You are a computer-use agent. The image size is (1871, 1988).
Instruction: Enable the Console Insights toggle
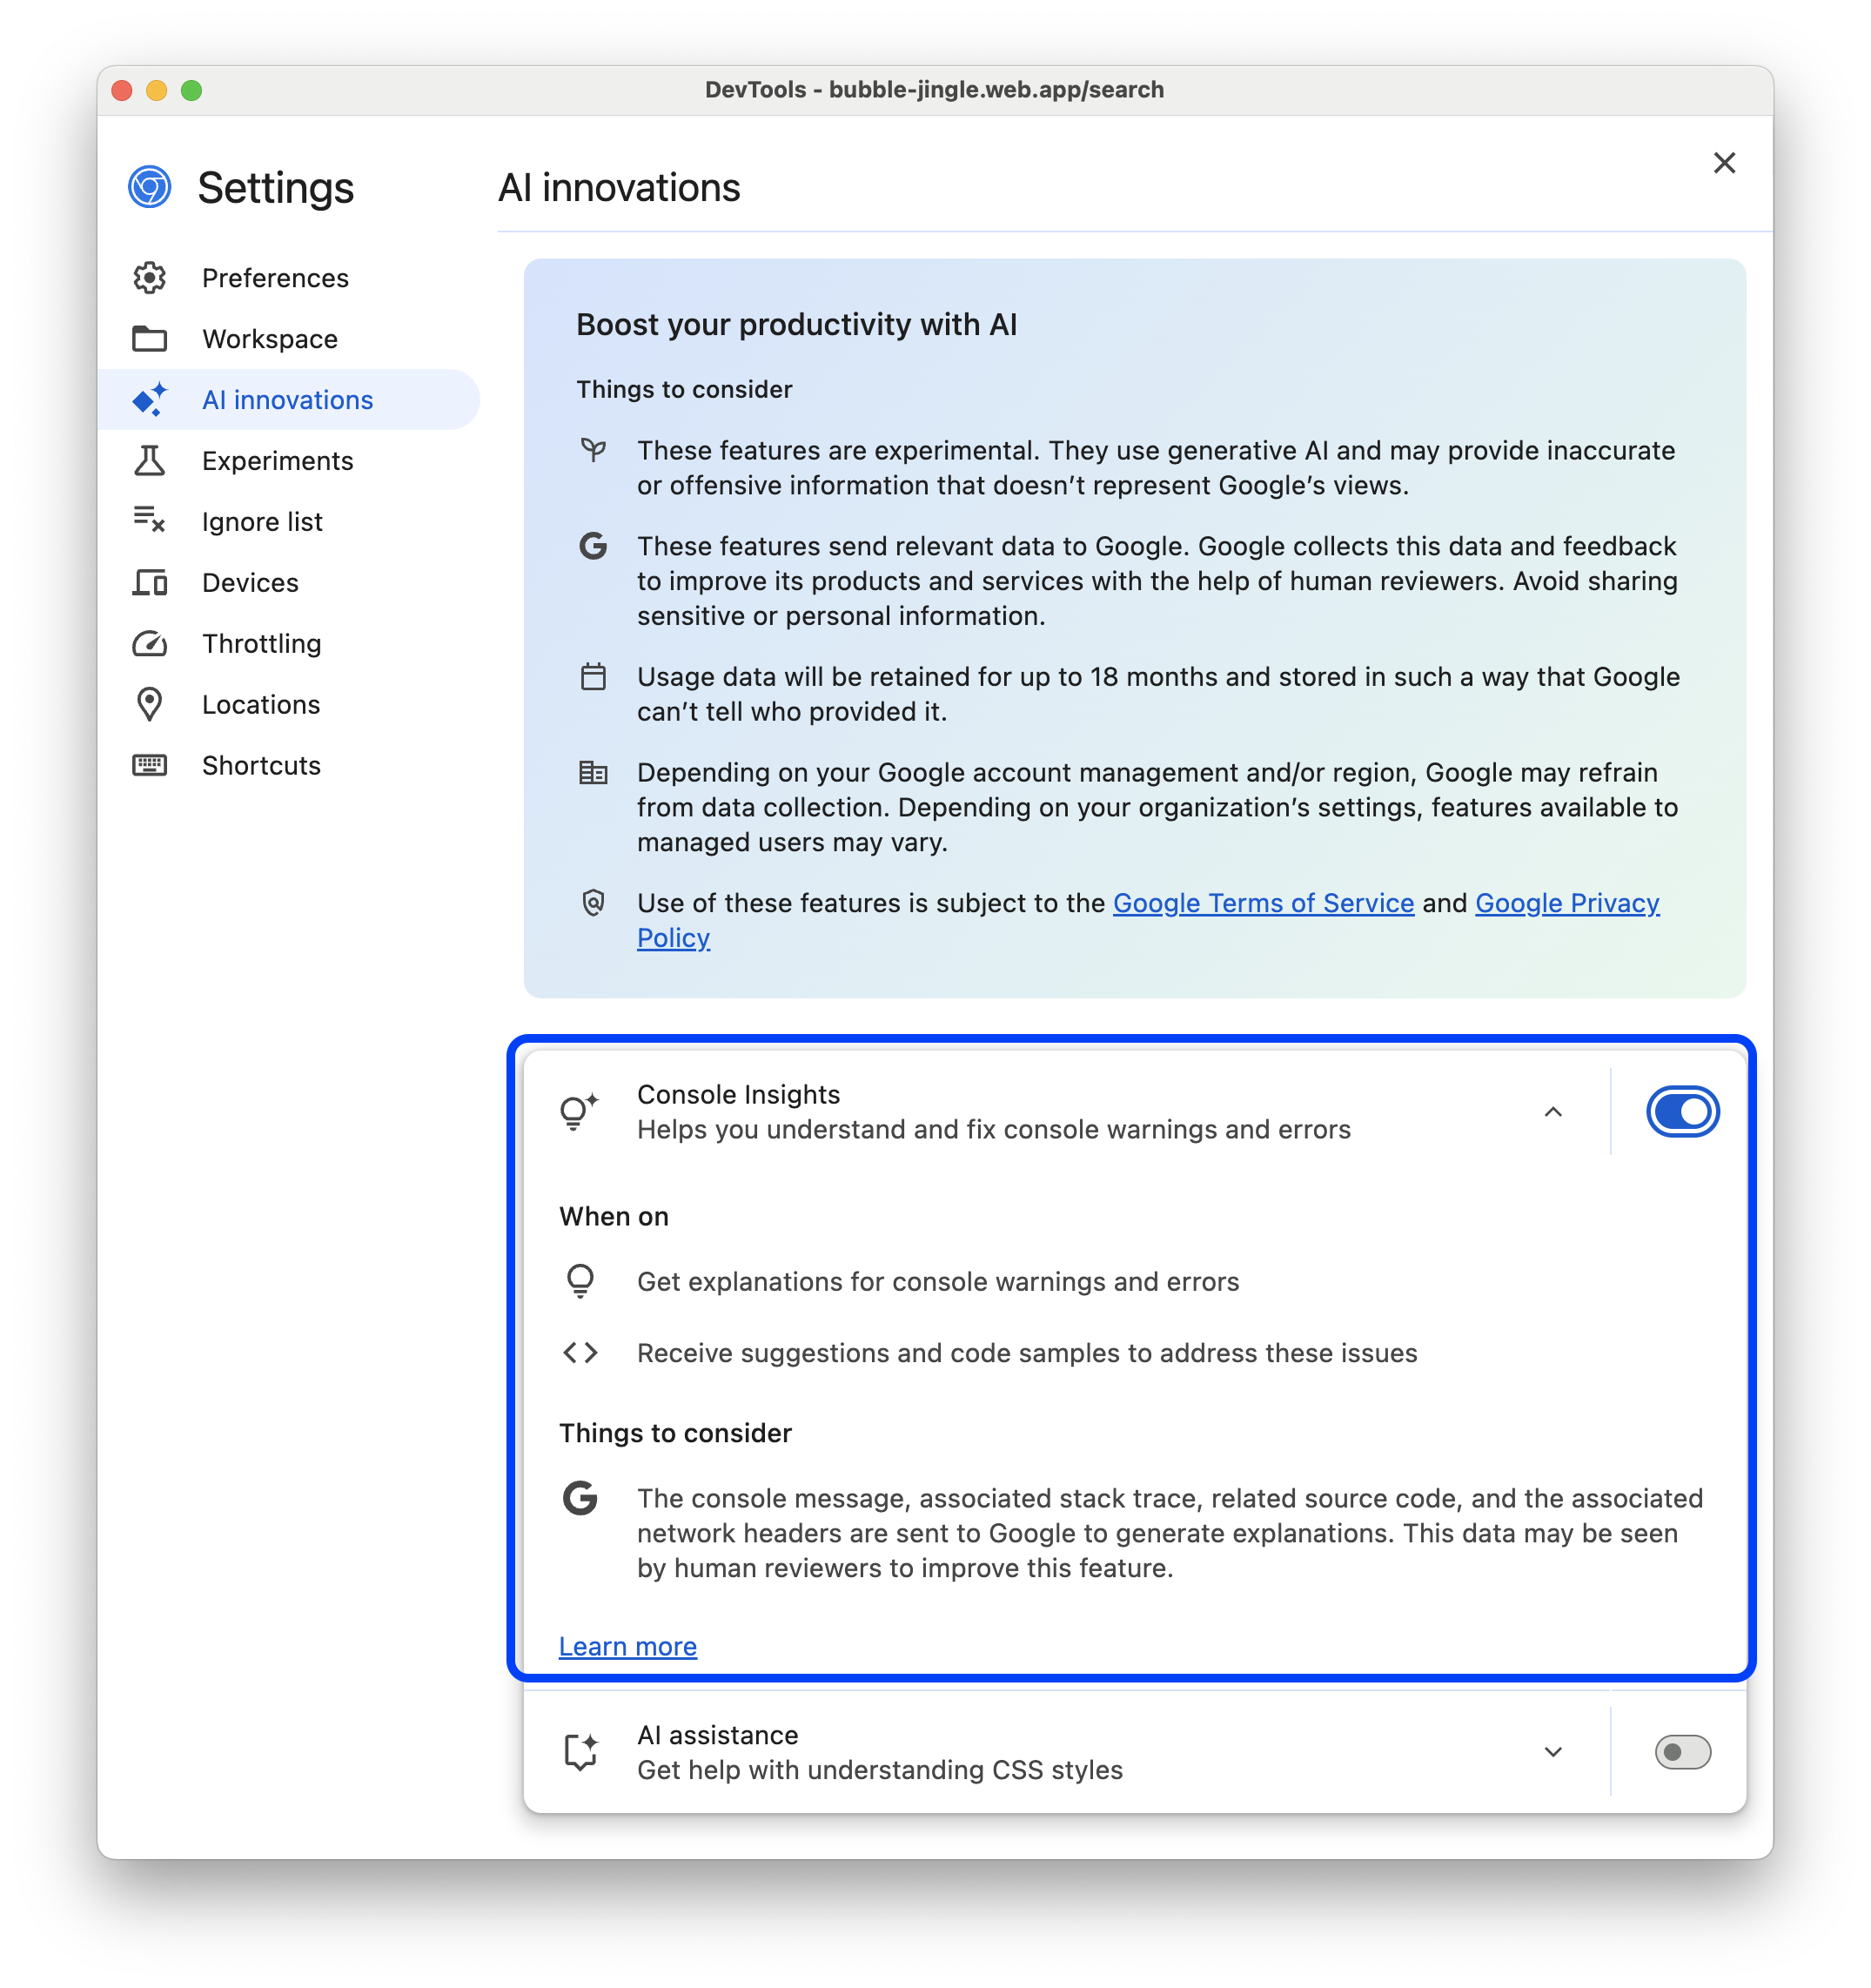1680,1110
